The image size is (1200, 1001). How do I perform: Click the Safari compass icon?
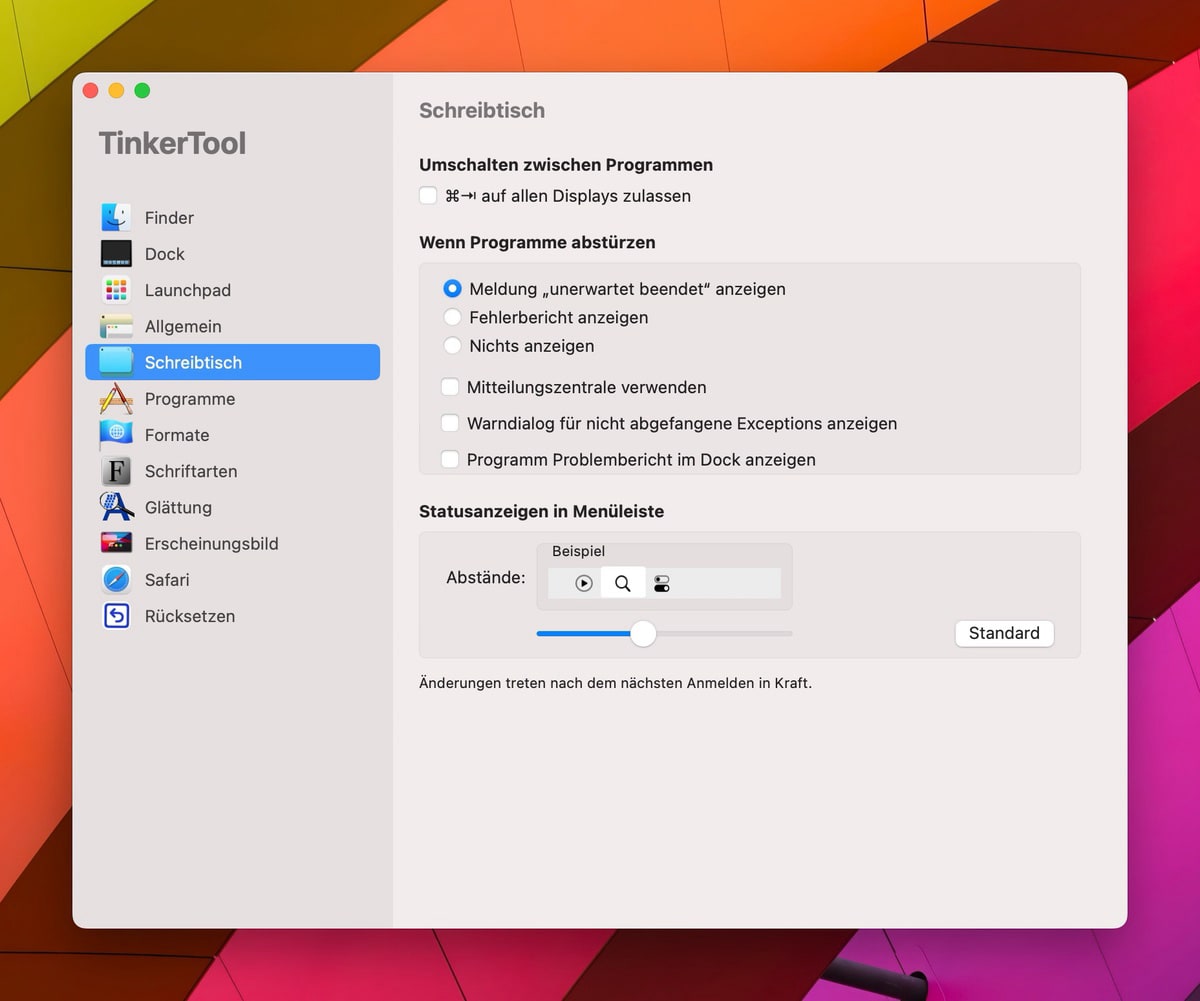(x=116, y=580)
